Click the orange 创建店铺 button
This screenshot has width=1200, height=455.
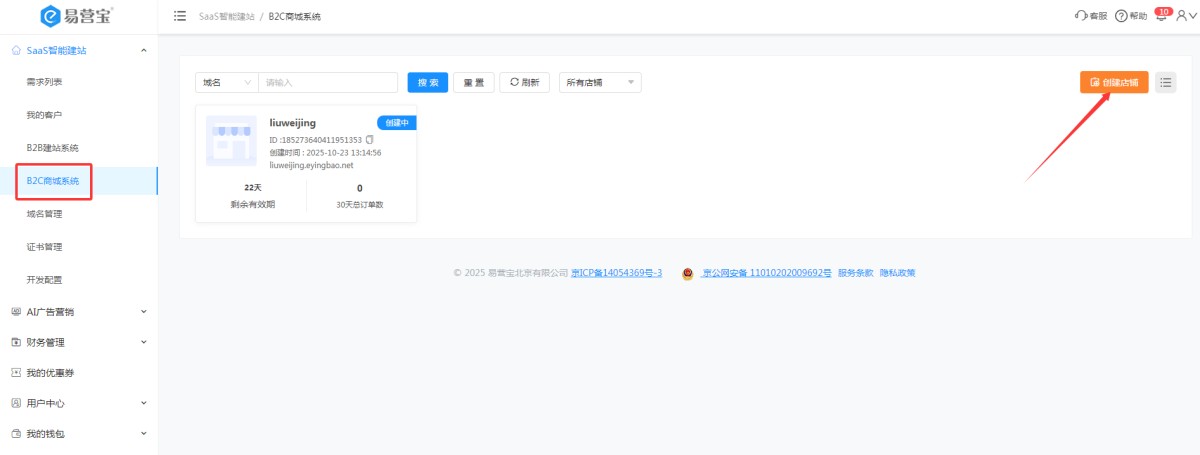tap(1113, 82)
